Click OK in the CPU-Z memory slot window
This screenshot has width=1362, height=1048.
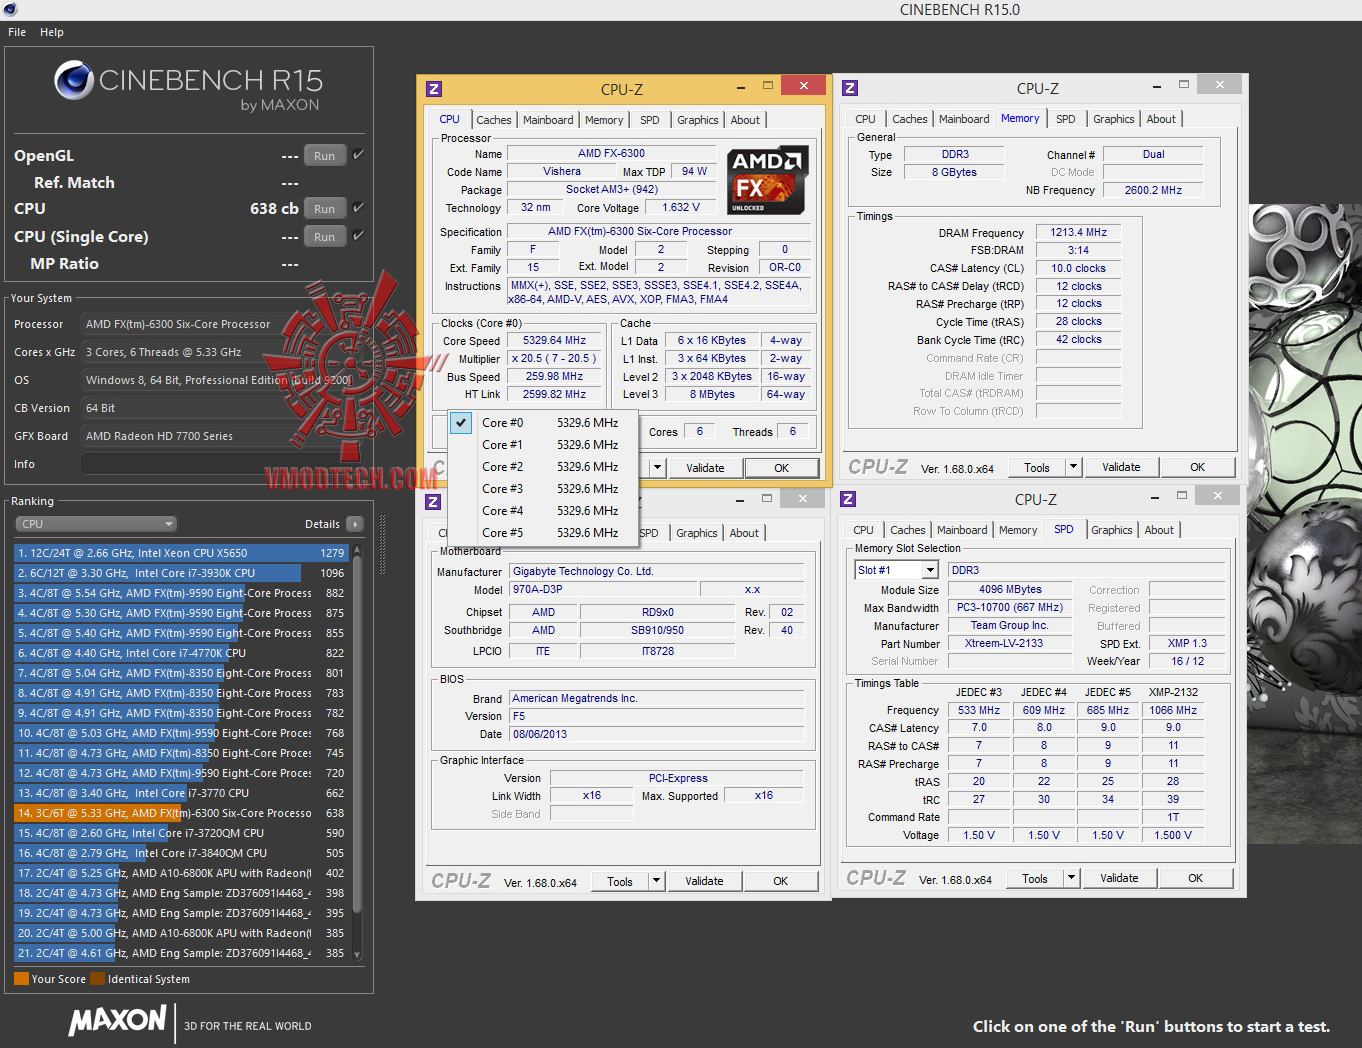(x=1195, y=878)
